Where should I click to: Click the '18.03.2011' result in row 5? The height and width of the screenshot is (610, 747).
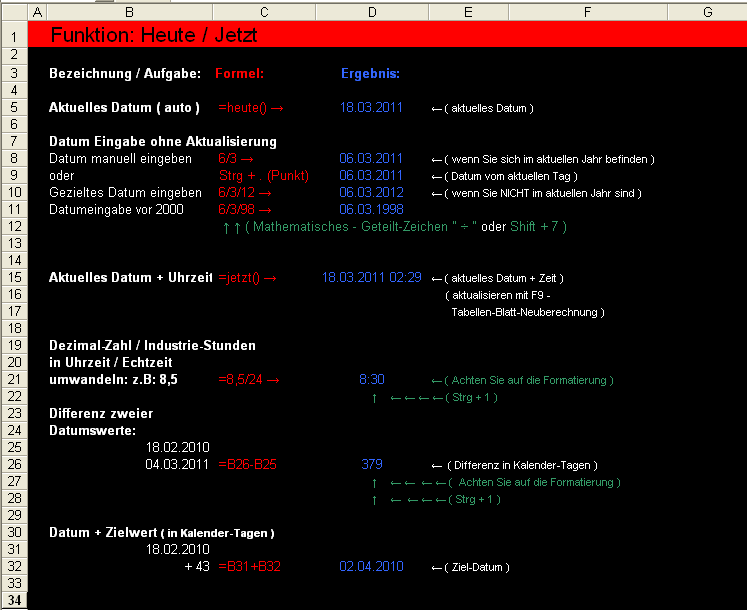tap(371, 108)
